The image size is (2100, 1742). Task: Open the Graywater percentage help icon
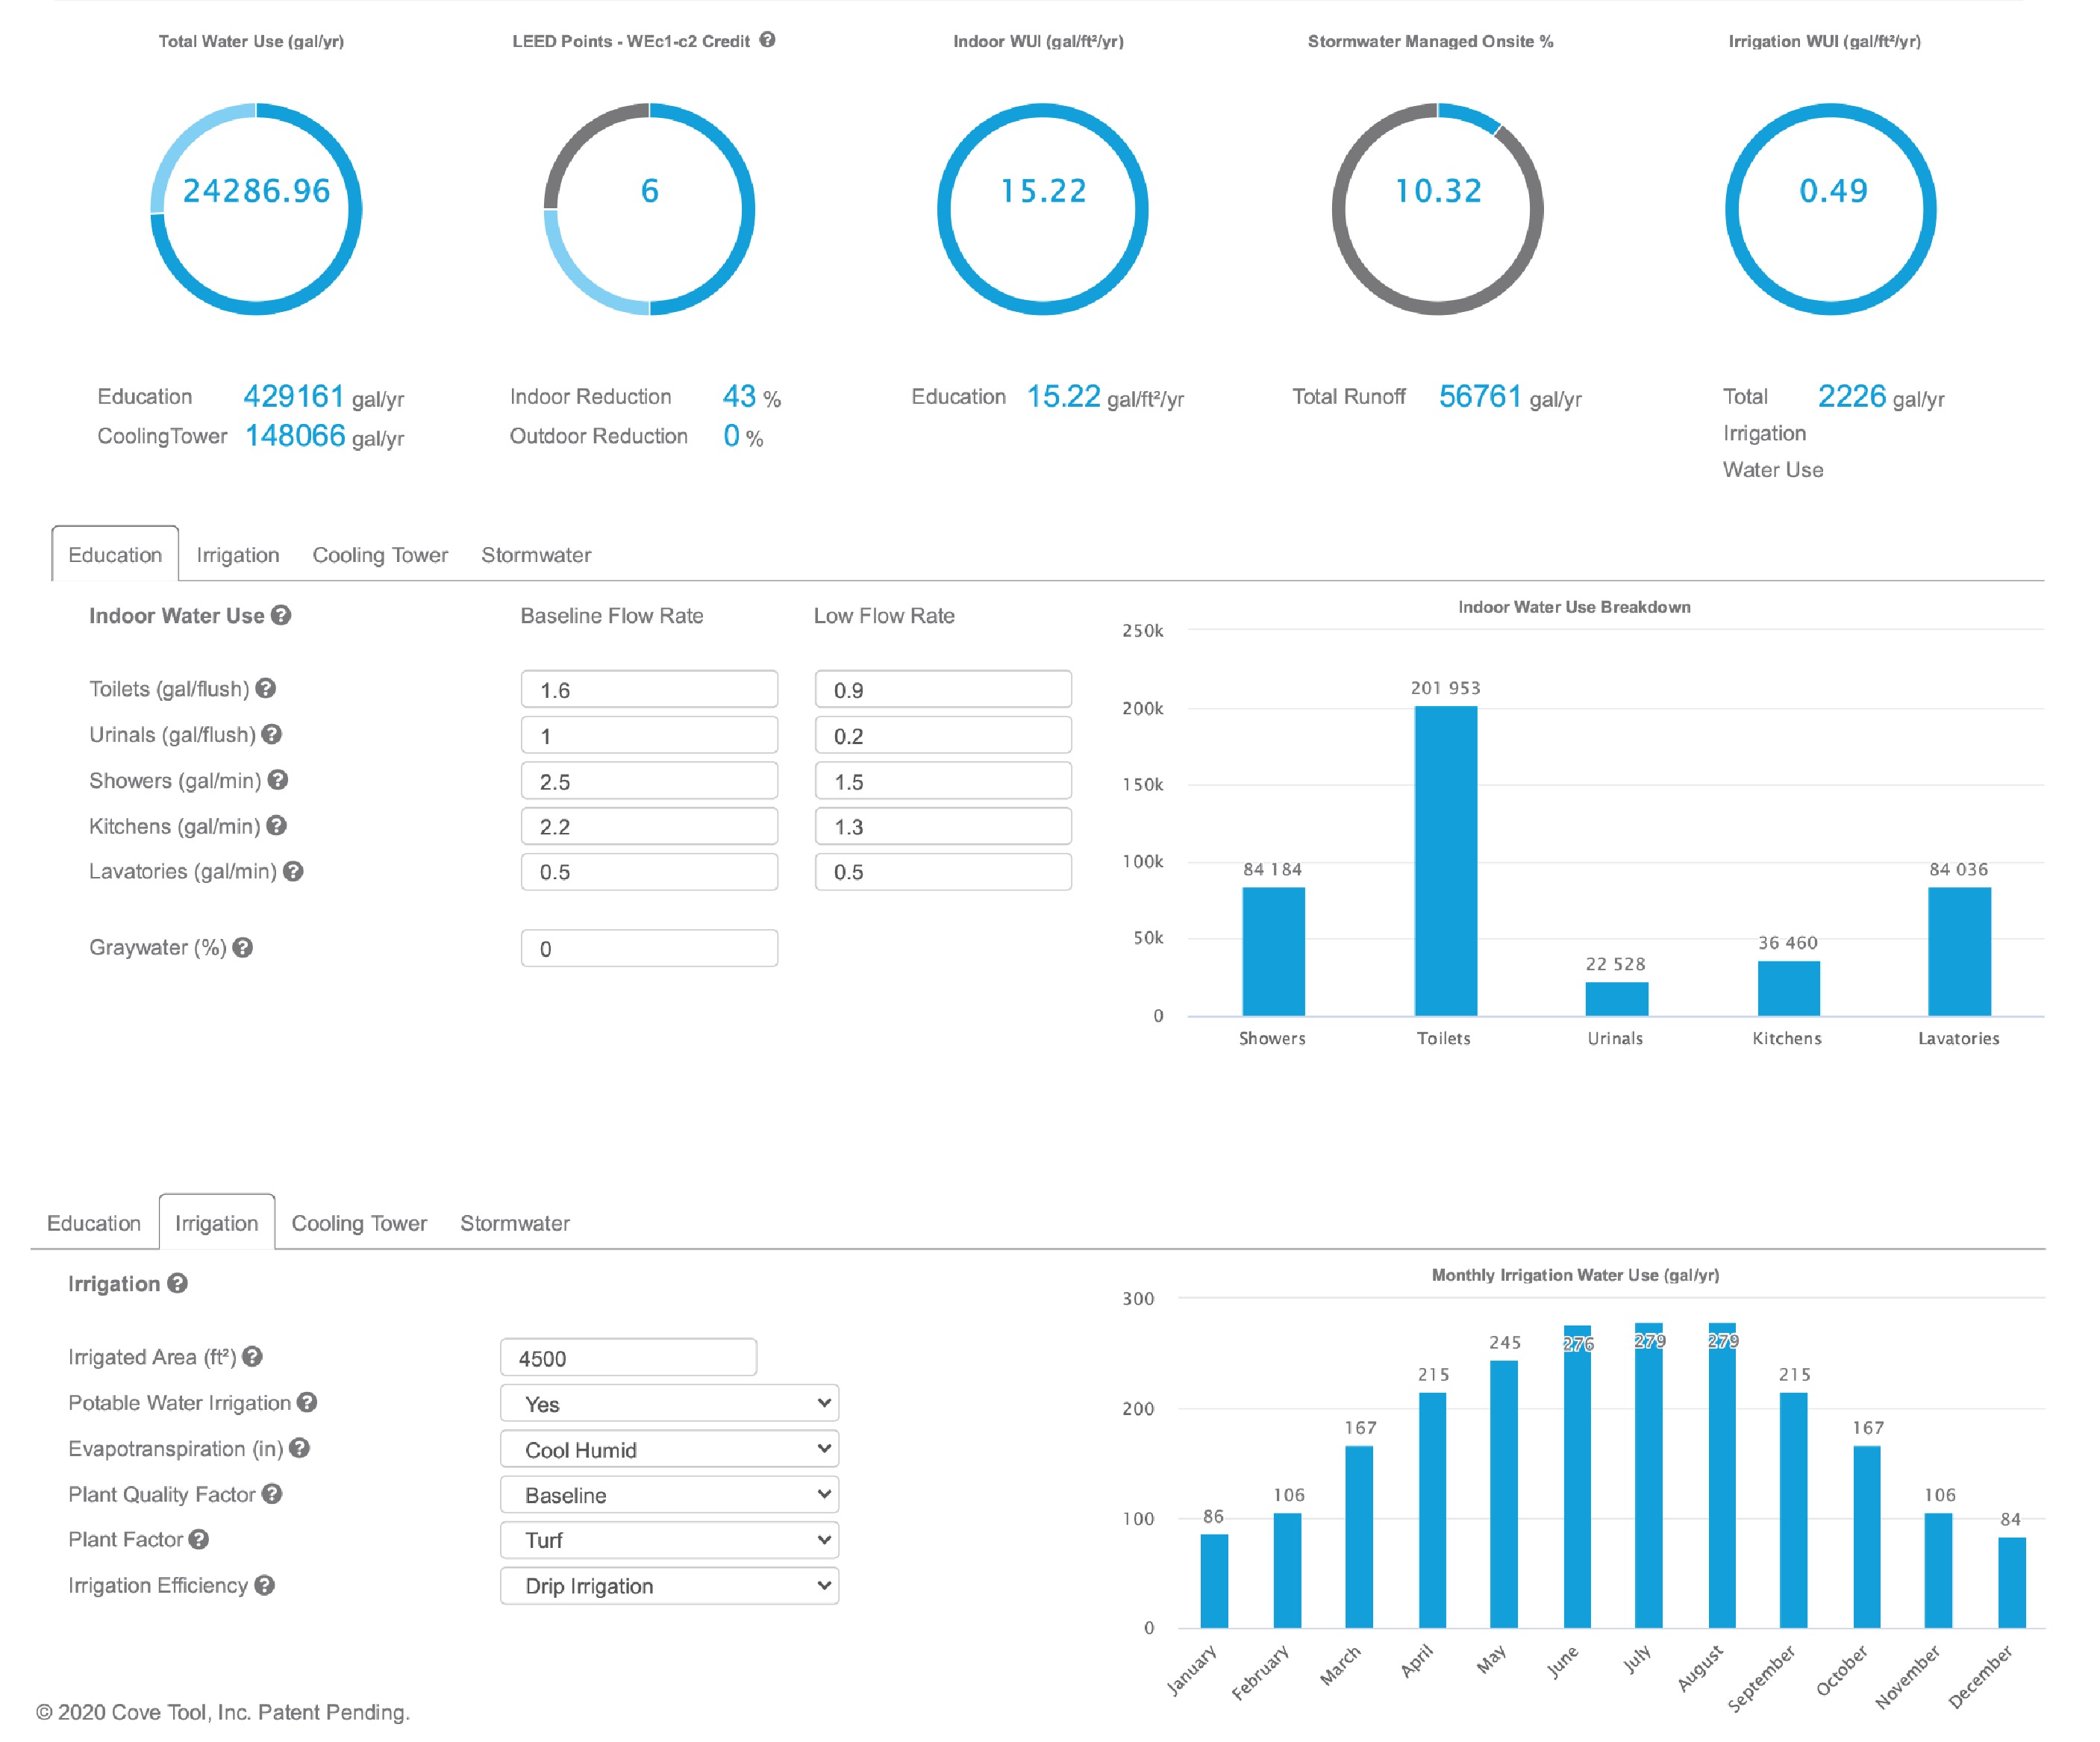click(x=243, y=947)
